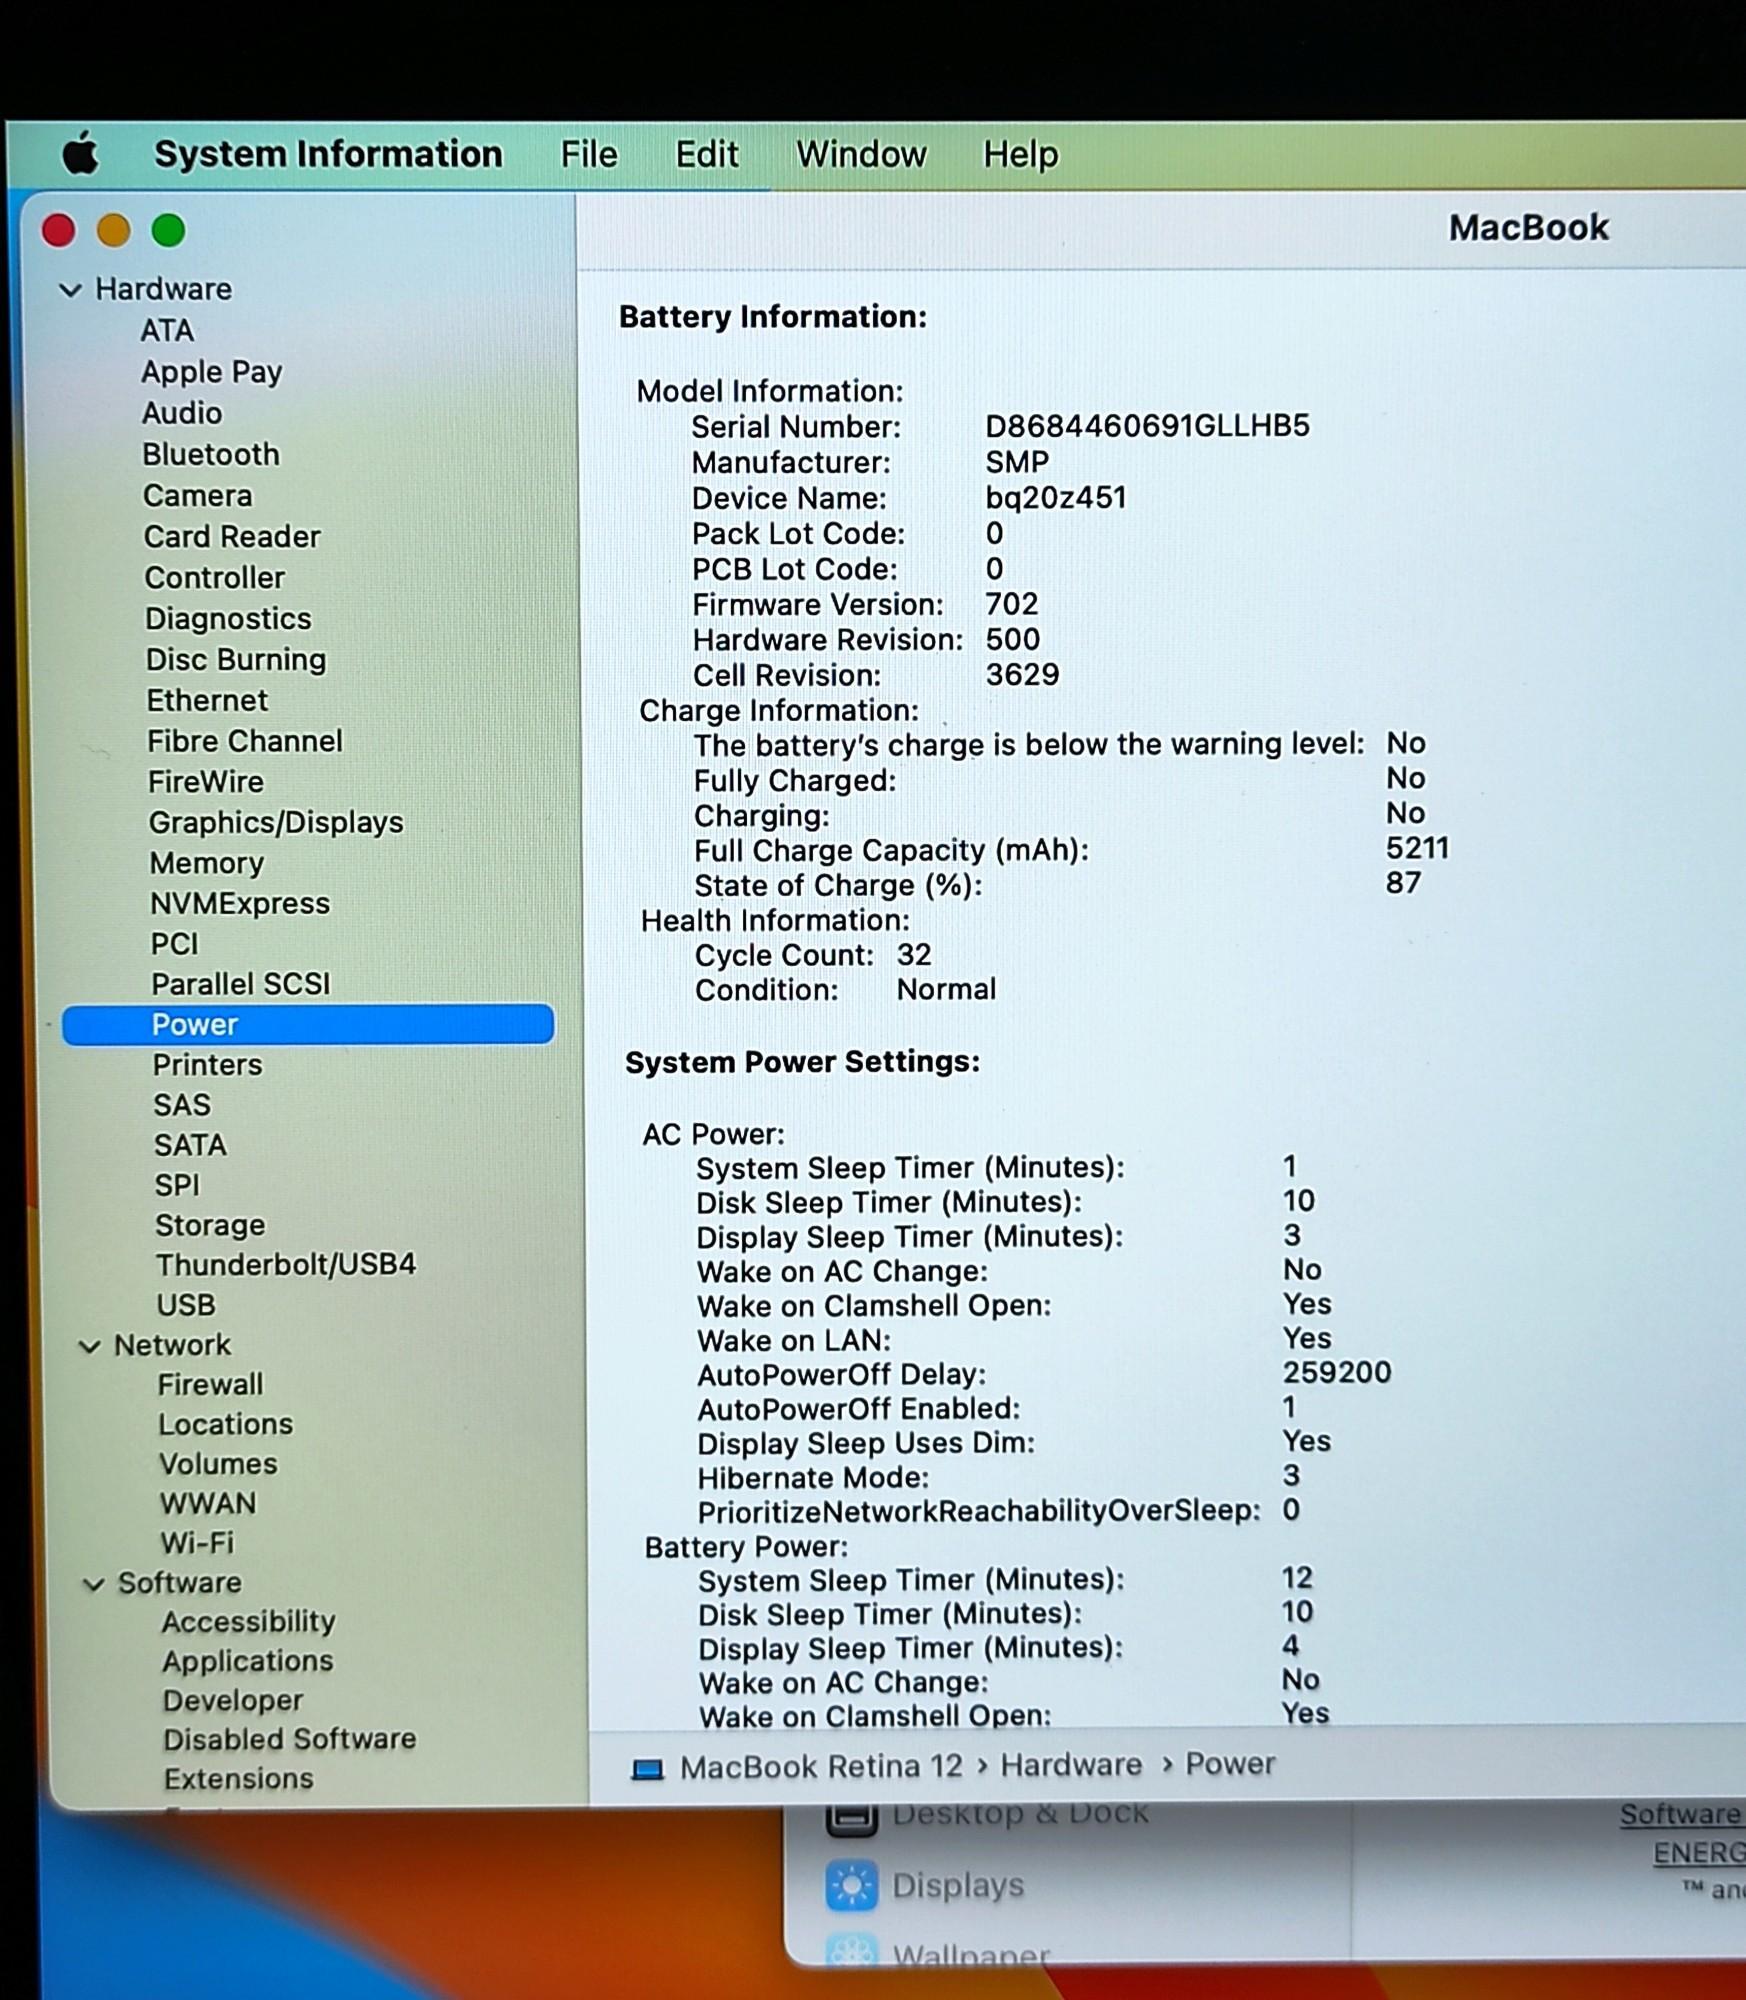Viewport: 1746px width, 2000px height.
Task: Select Parallel SCSI in the sidebar
Action: [241, 984]
